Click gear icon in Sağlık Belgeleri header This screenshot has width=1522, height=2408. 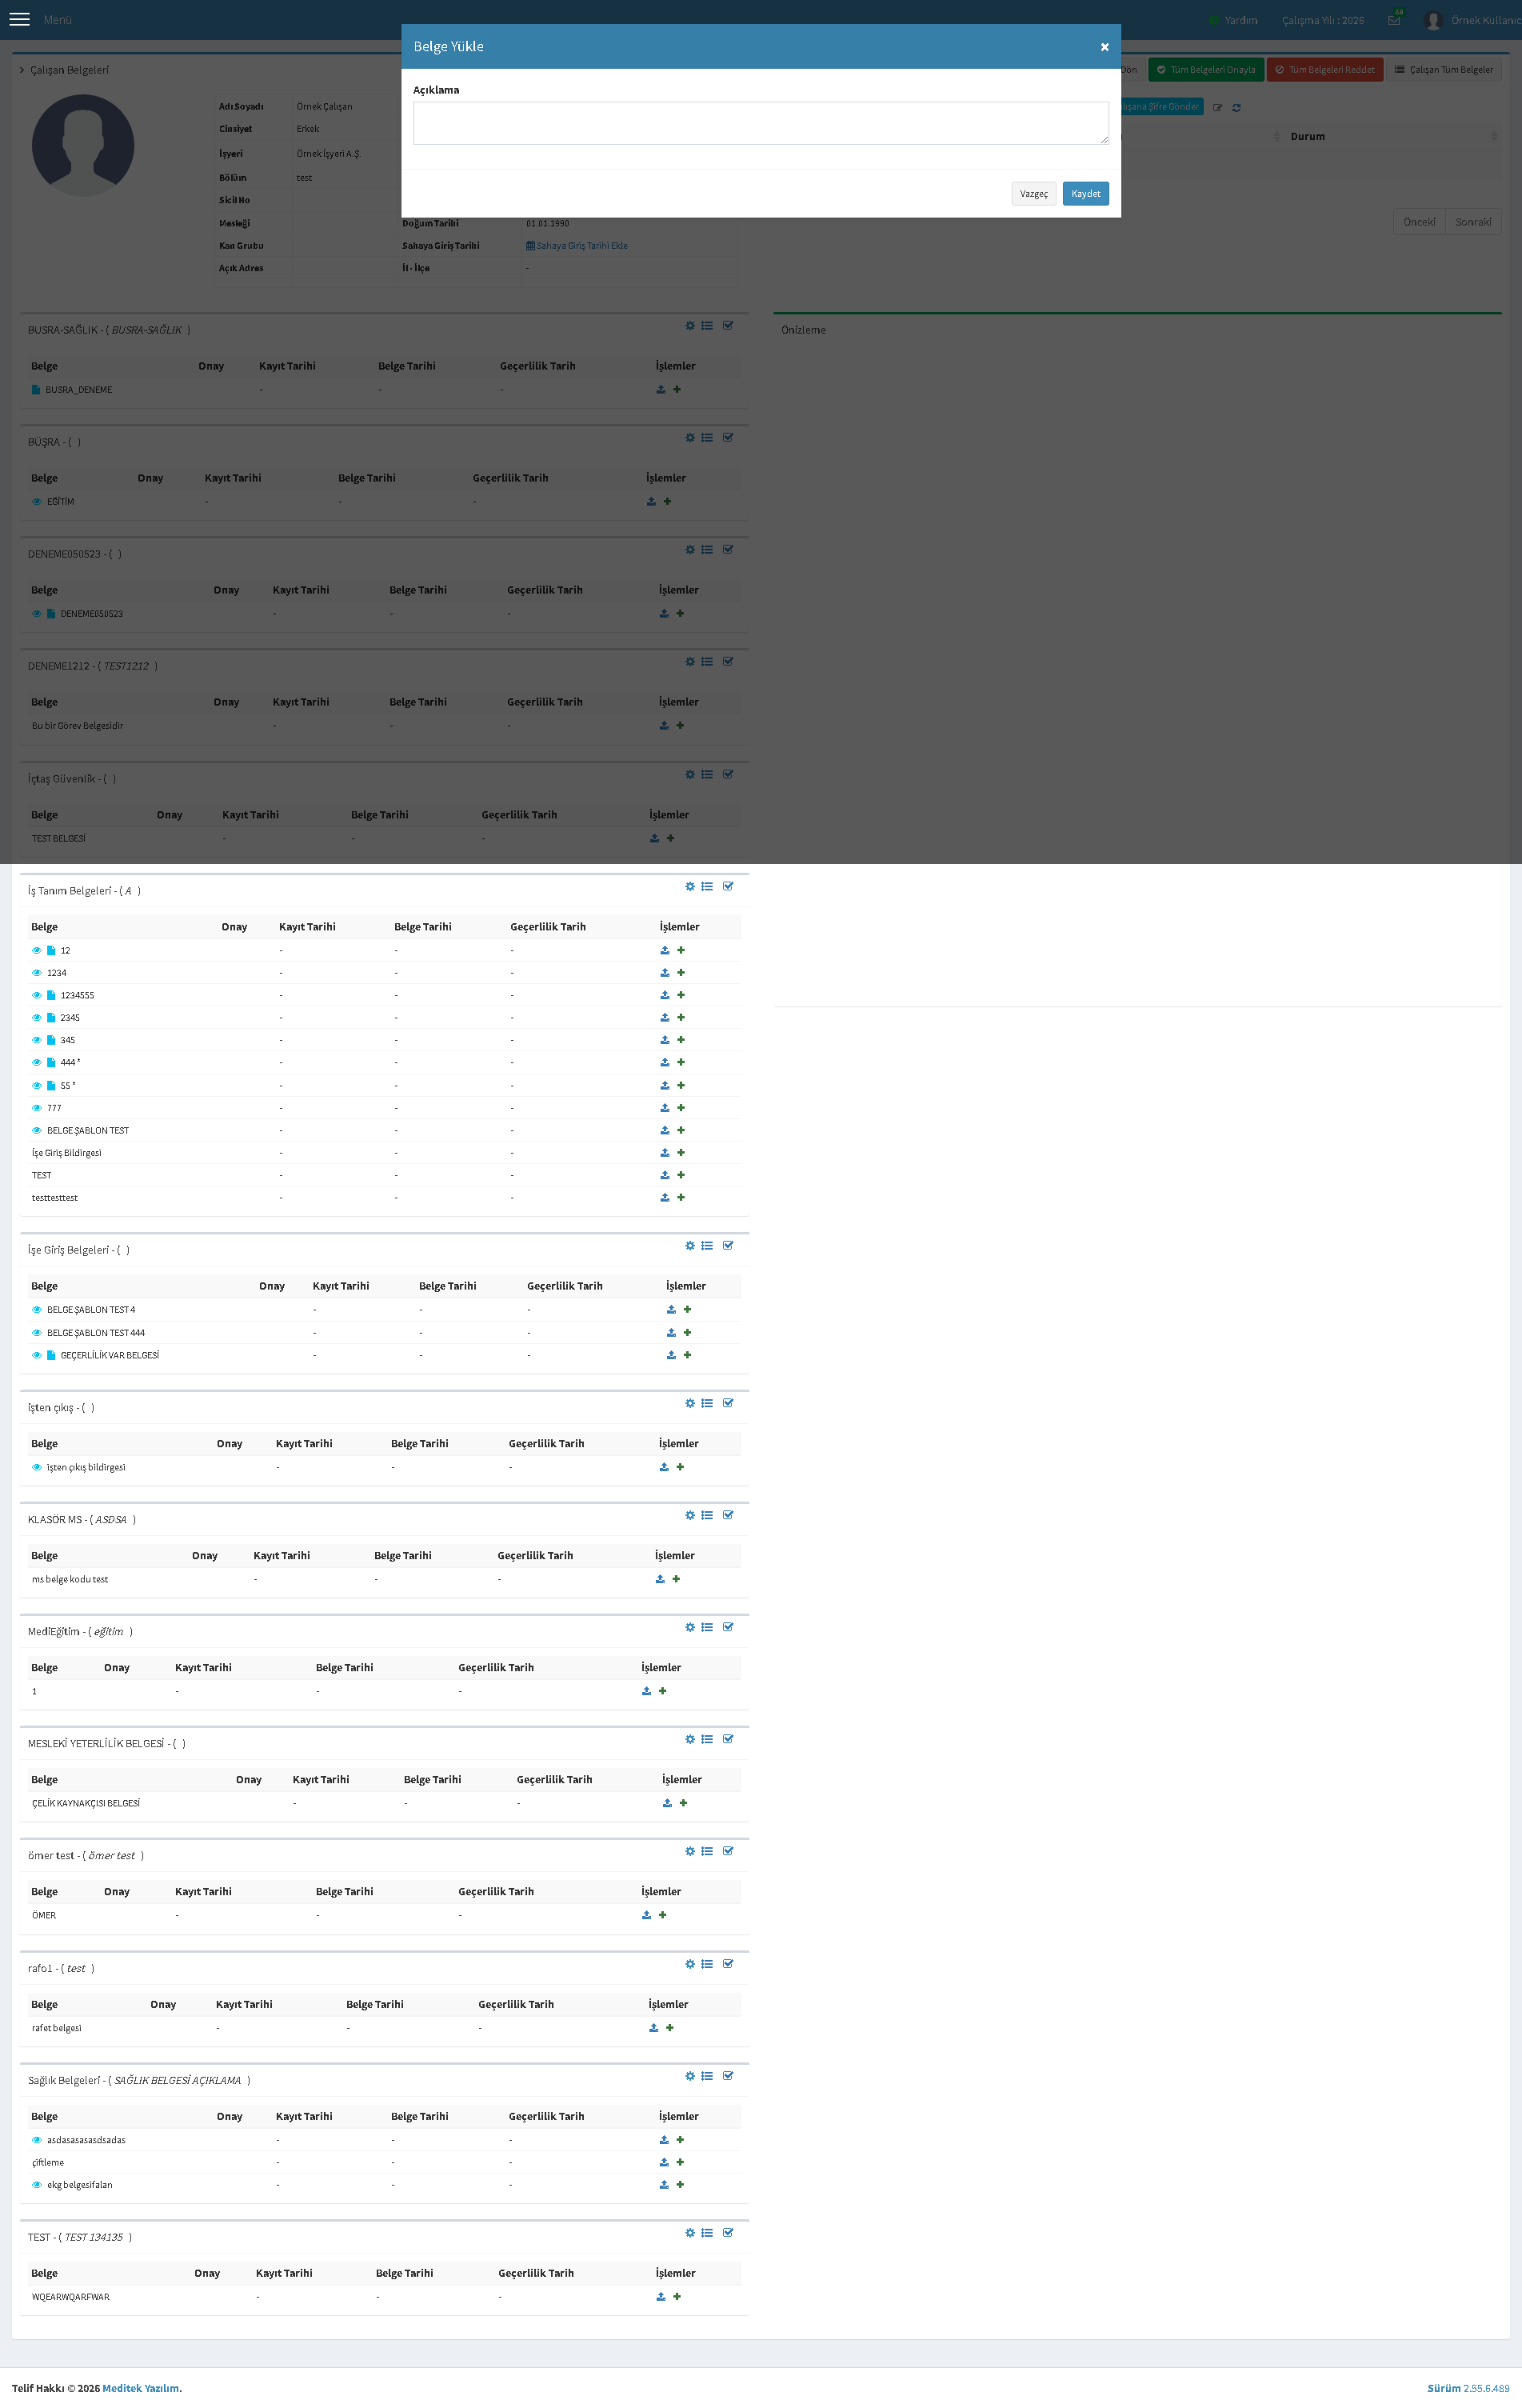(x=690, y=2076)
